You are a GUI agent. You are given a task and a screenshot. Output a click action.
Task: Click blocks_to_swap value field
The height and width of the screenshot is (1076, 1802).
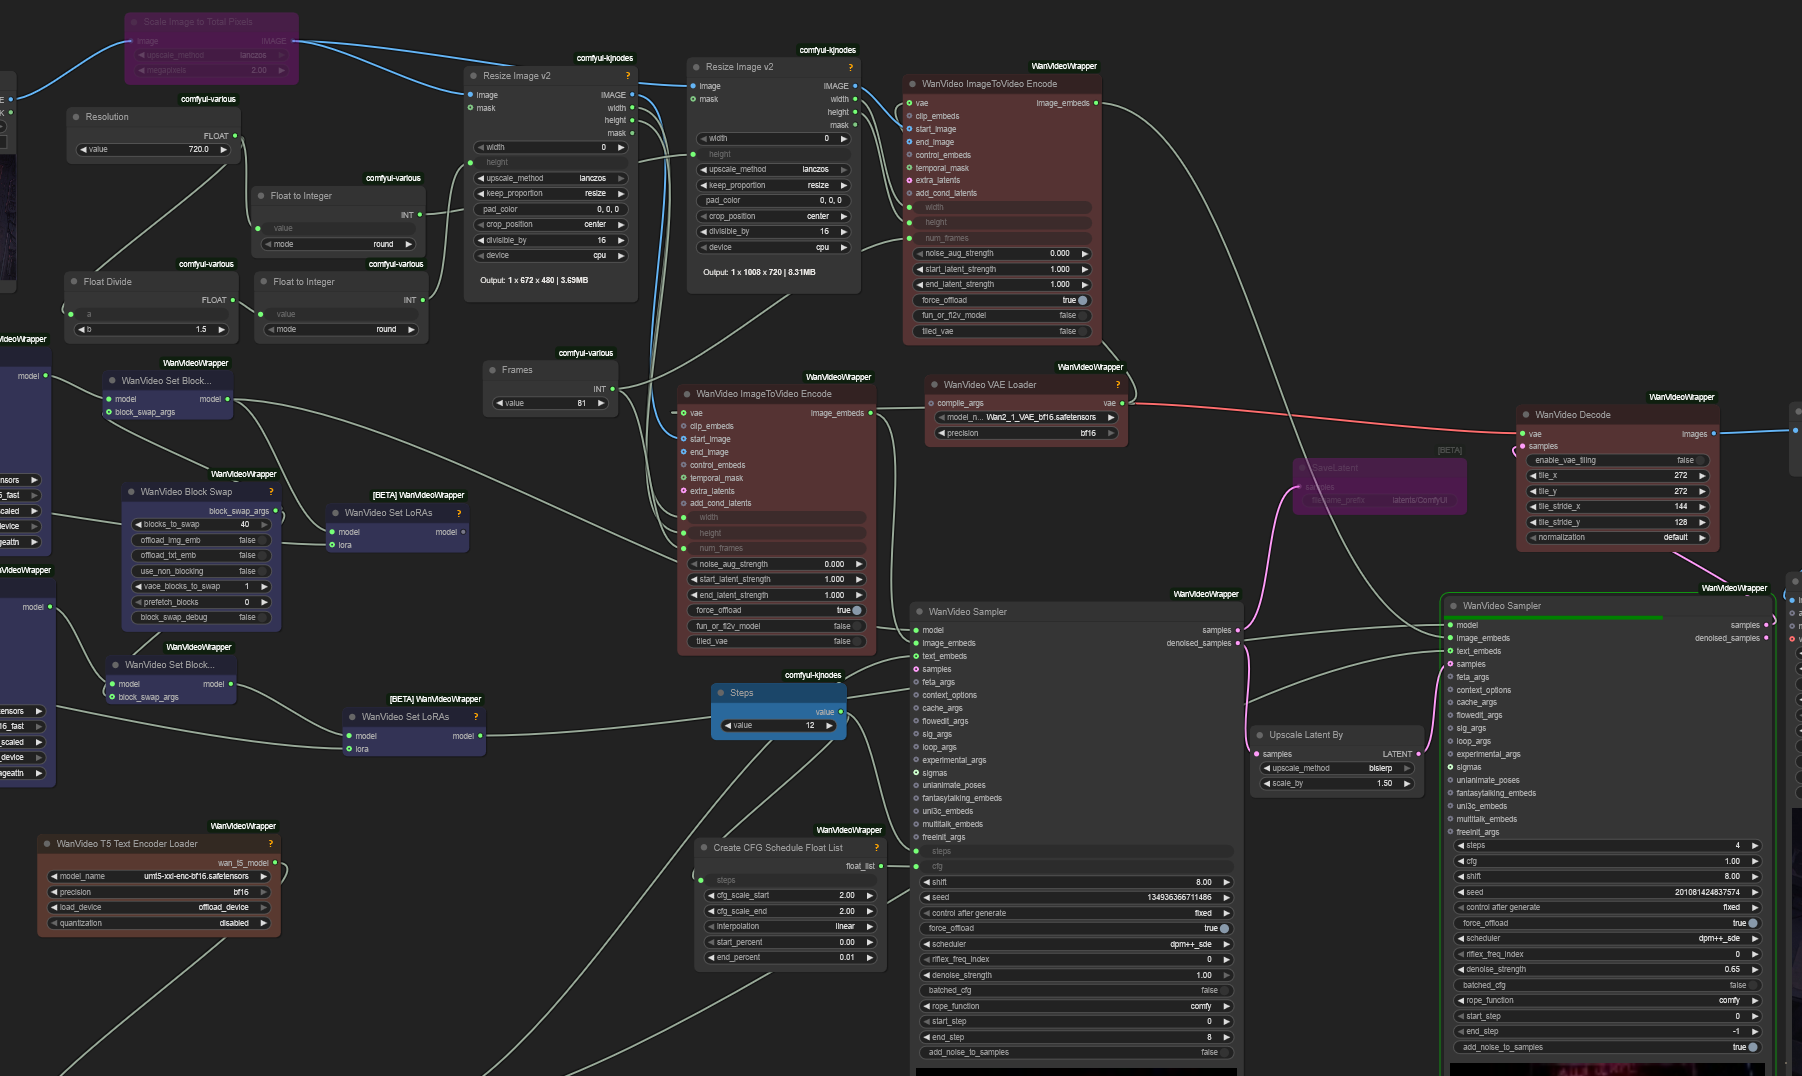click(201, 524)
